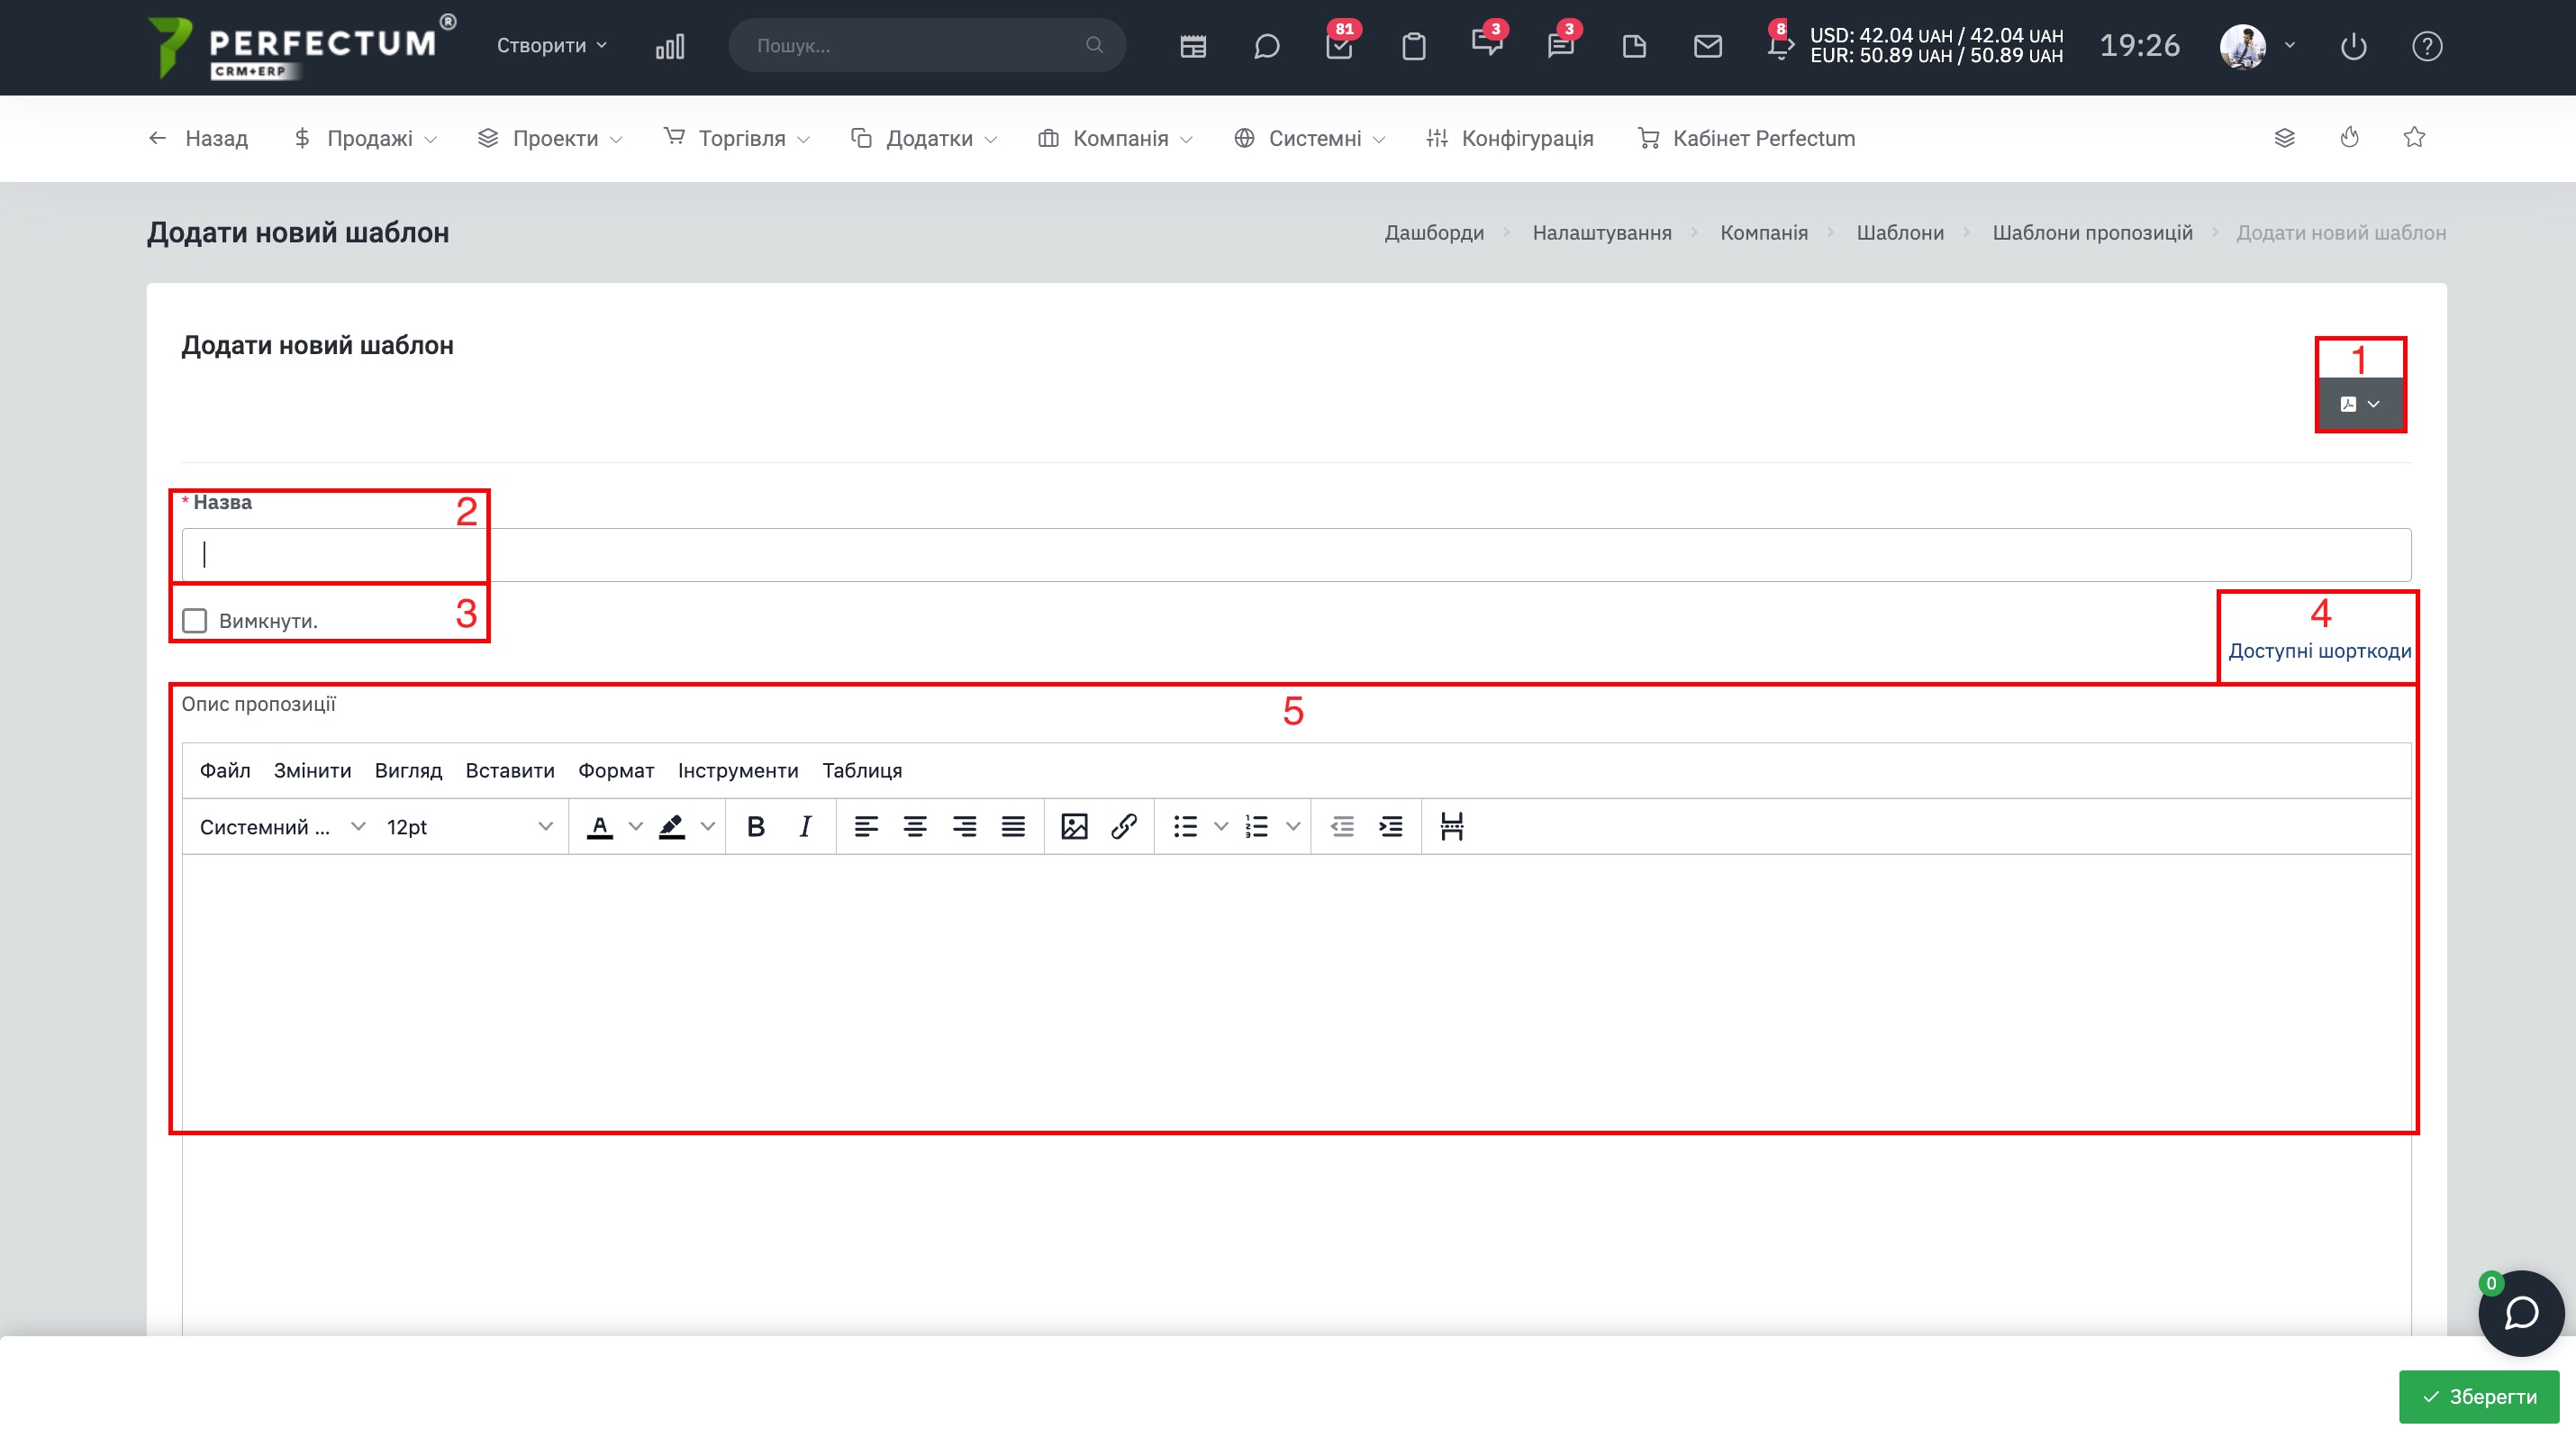
Task: Expand the Компанія navigation menu
Action: pyautogui.click(x=1115, y=138)
